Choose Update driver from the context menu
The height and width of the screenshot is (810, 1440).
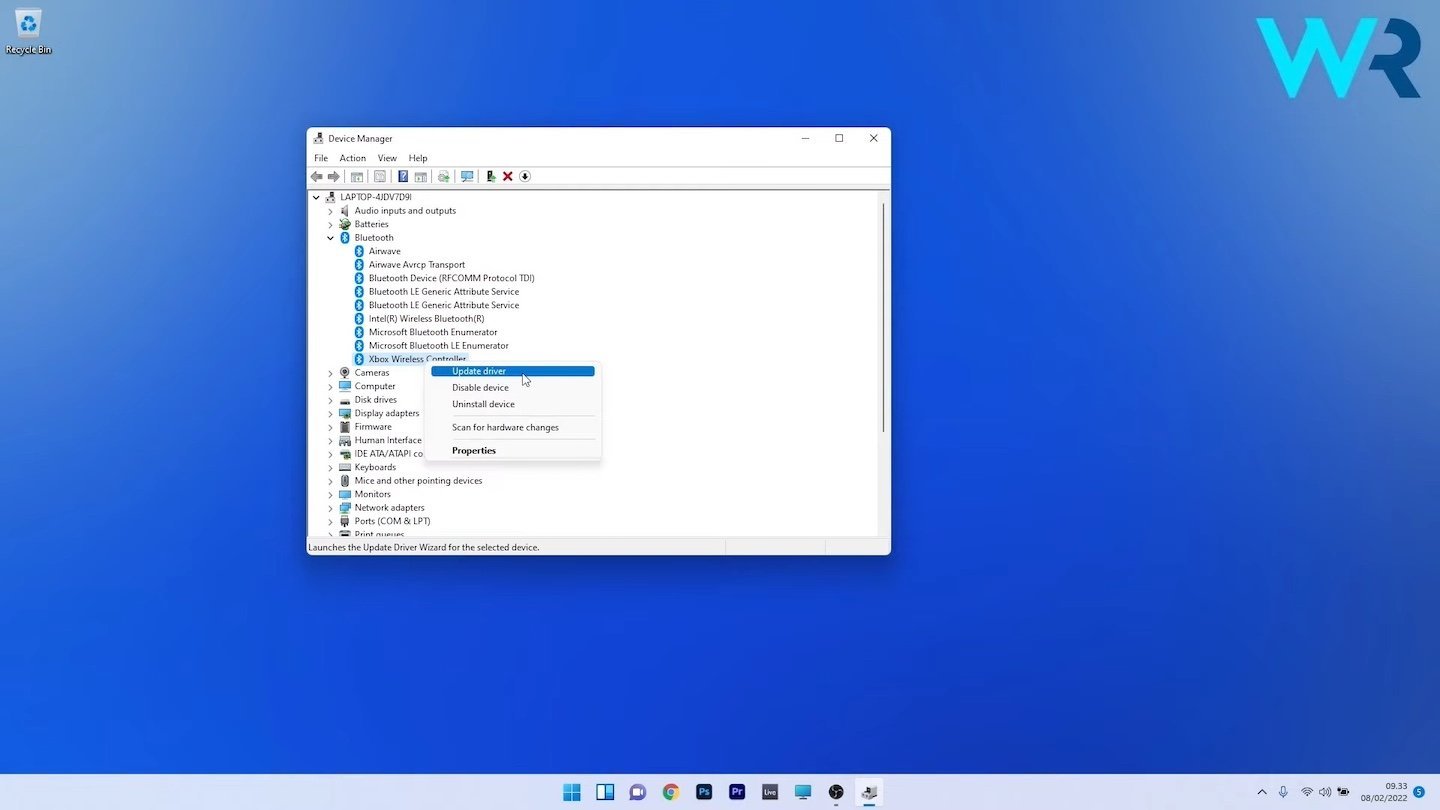pyautogui.click(x=513, y=371)
